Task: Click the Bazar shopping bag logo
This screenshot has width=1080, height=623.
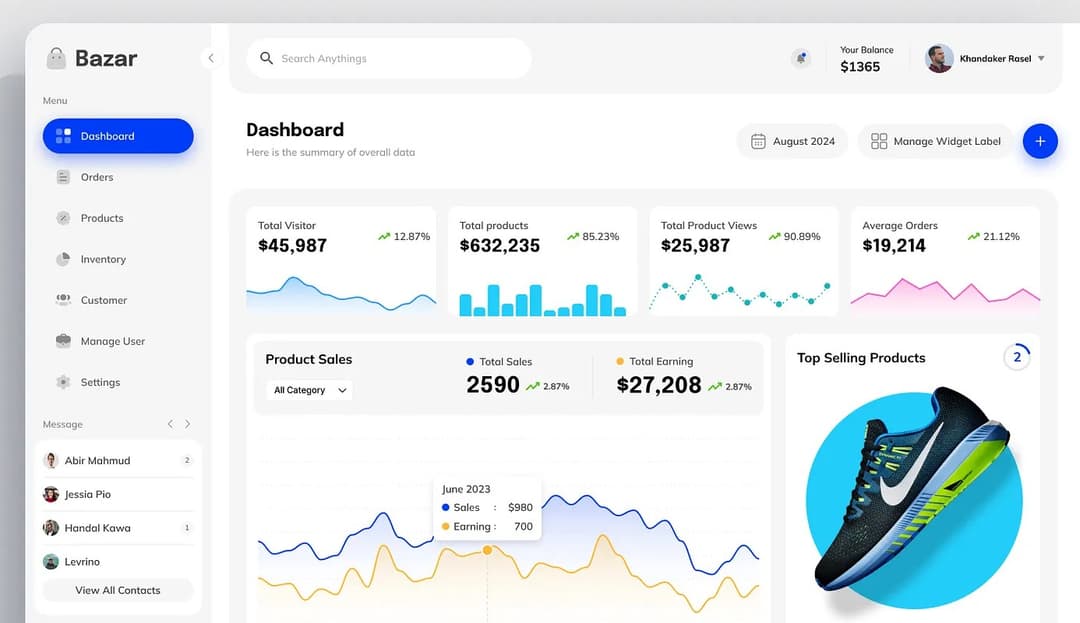Action: (x=56, y=58)
